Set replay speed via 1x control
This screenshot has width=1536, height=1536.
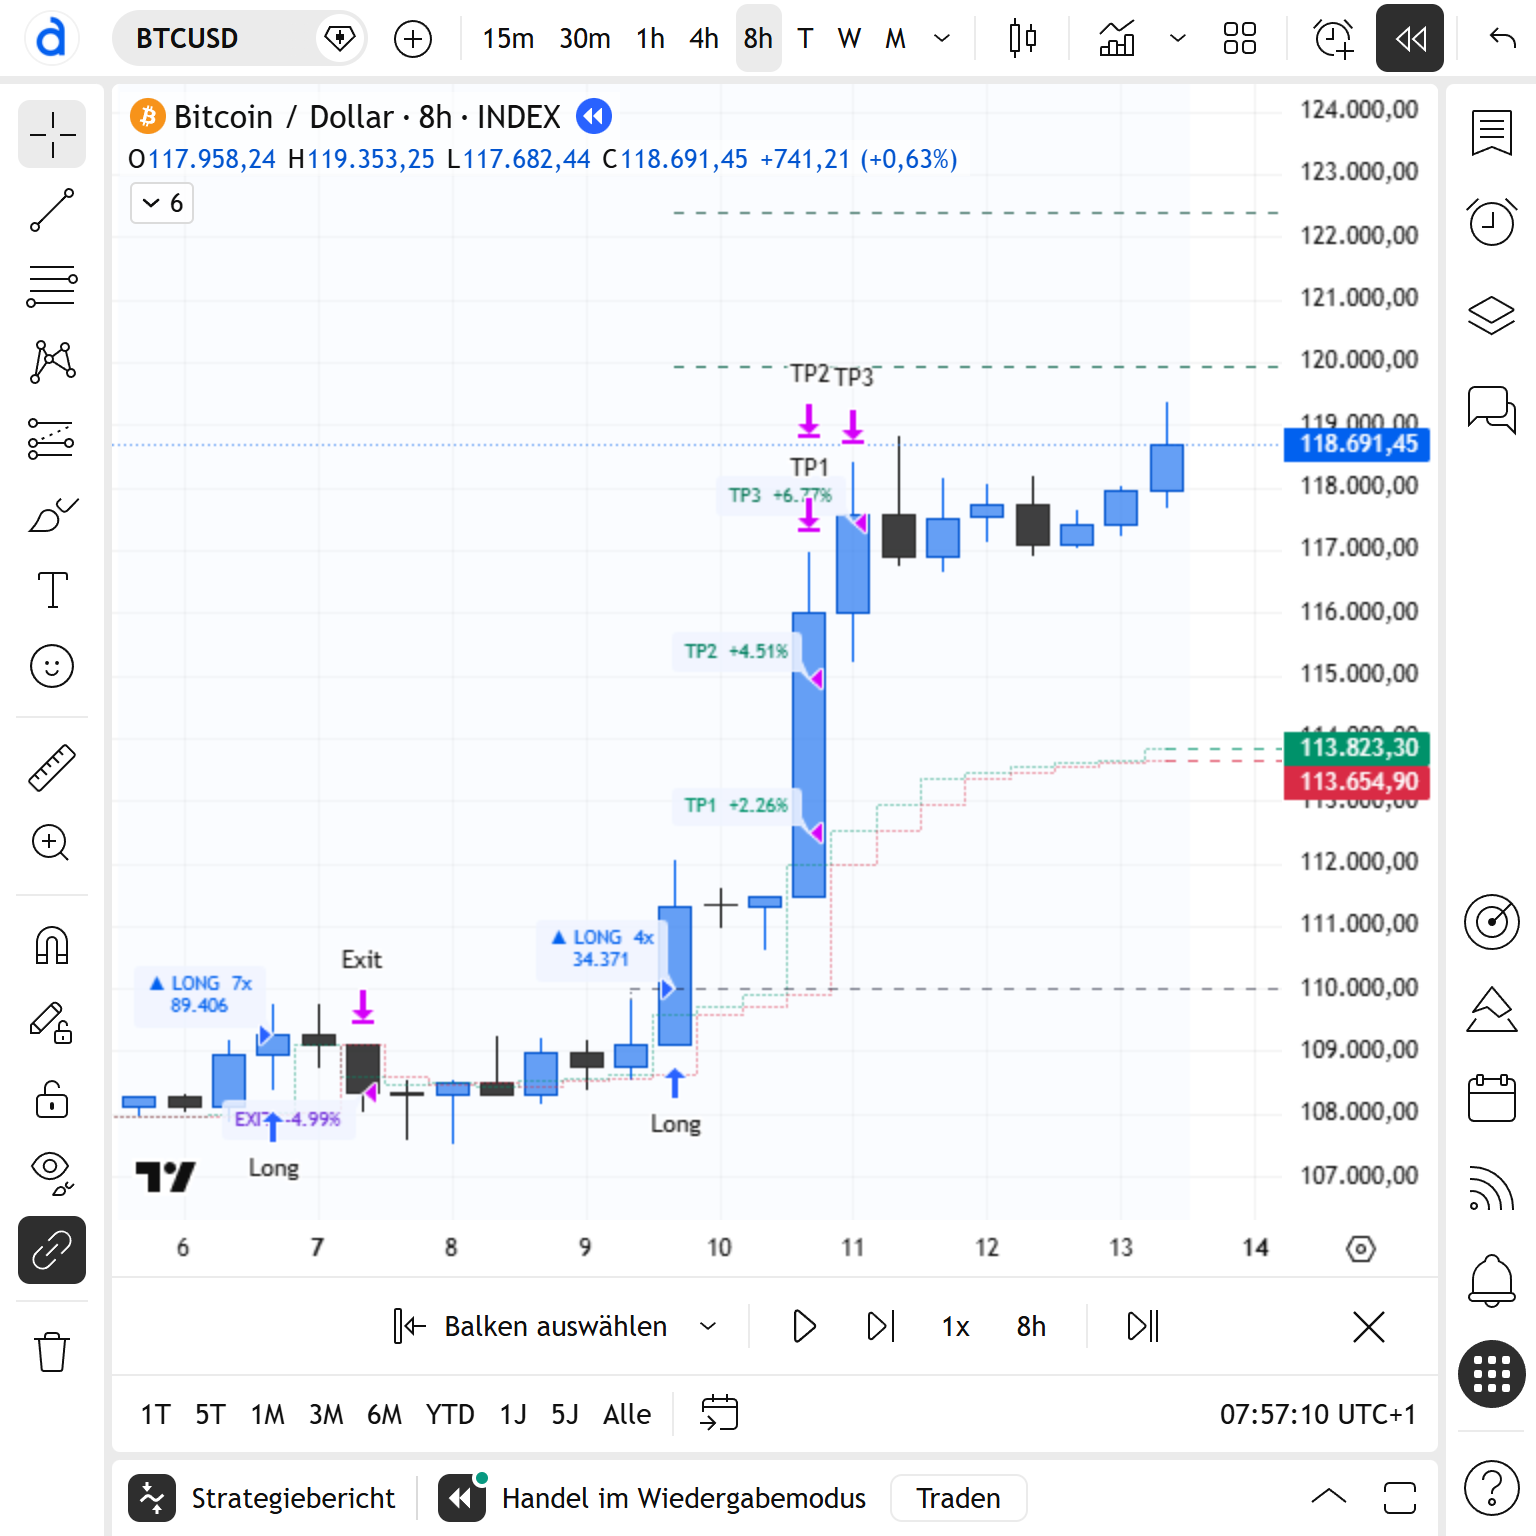click(x=955, y=1327)
